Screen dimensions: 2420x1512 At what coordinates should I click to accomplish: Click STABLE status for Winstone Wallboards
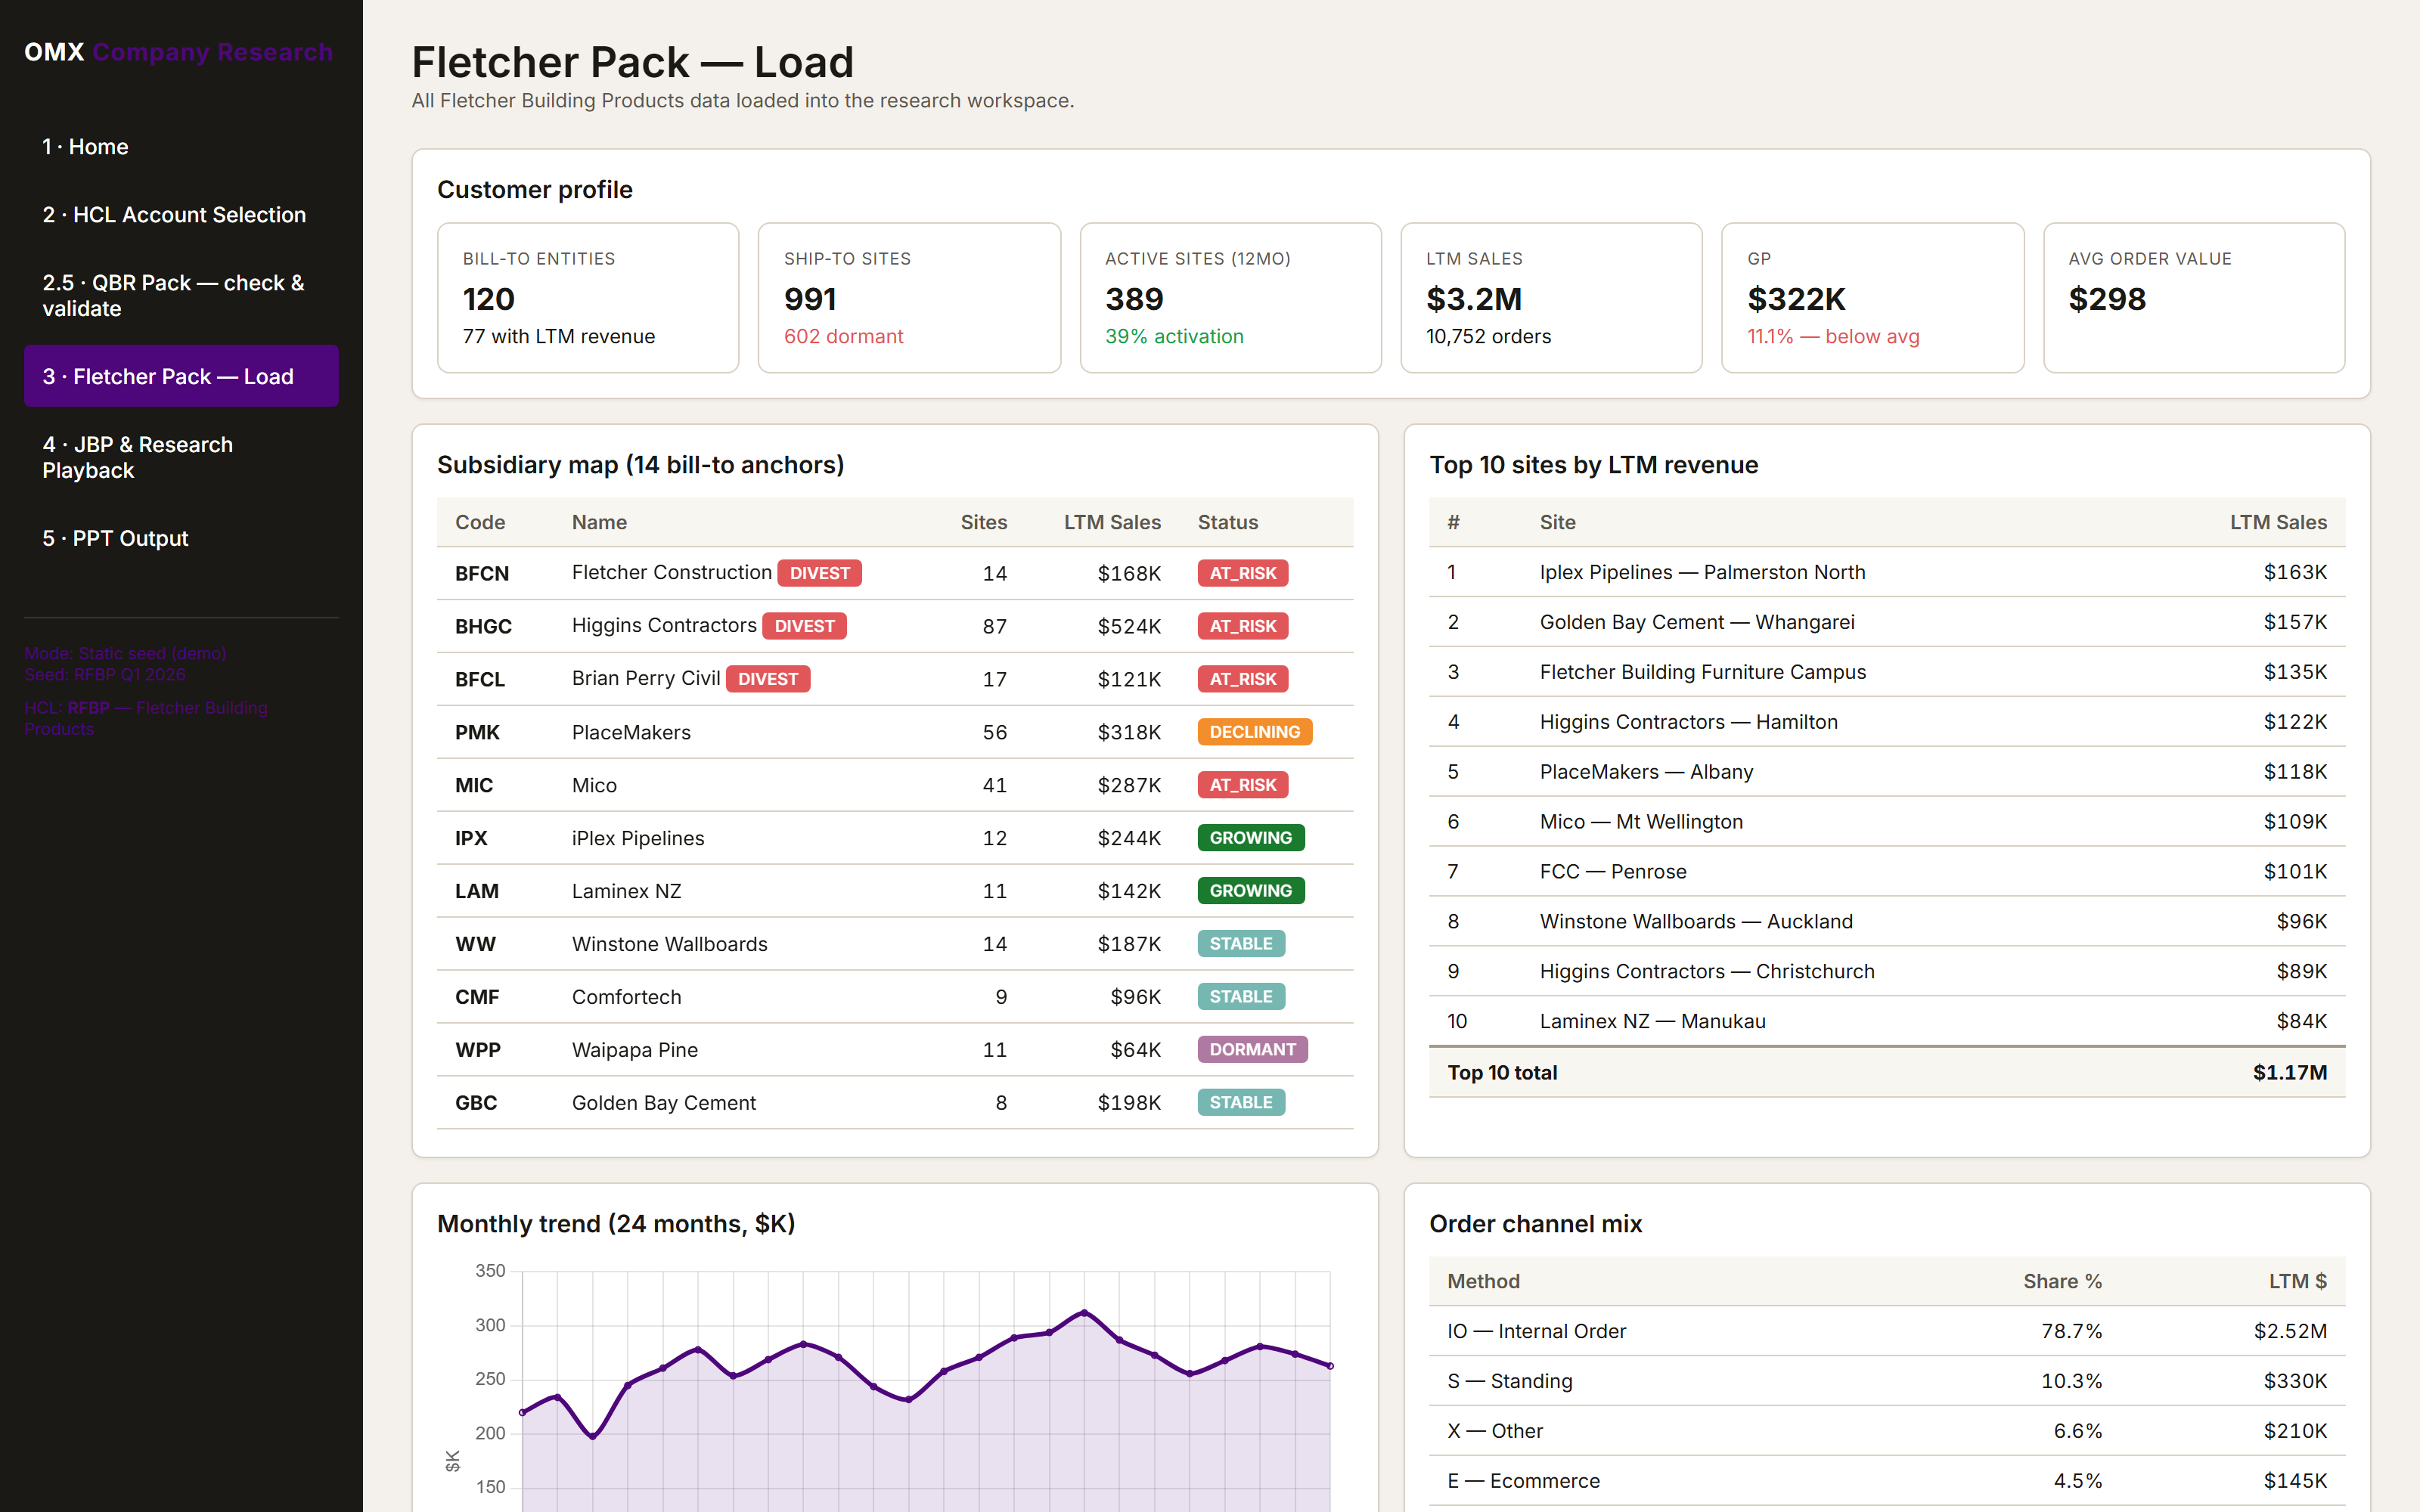[1241, 944]
